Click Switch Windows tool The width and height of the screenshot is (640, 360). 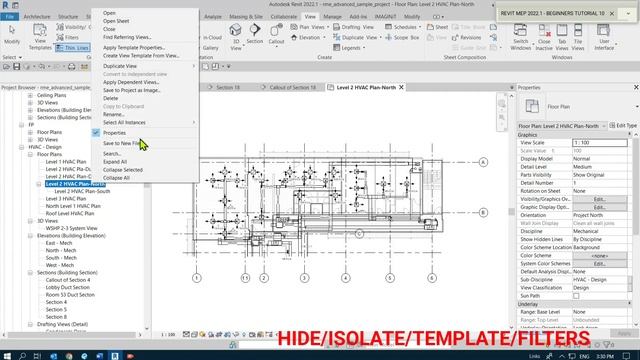[520, 37]
